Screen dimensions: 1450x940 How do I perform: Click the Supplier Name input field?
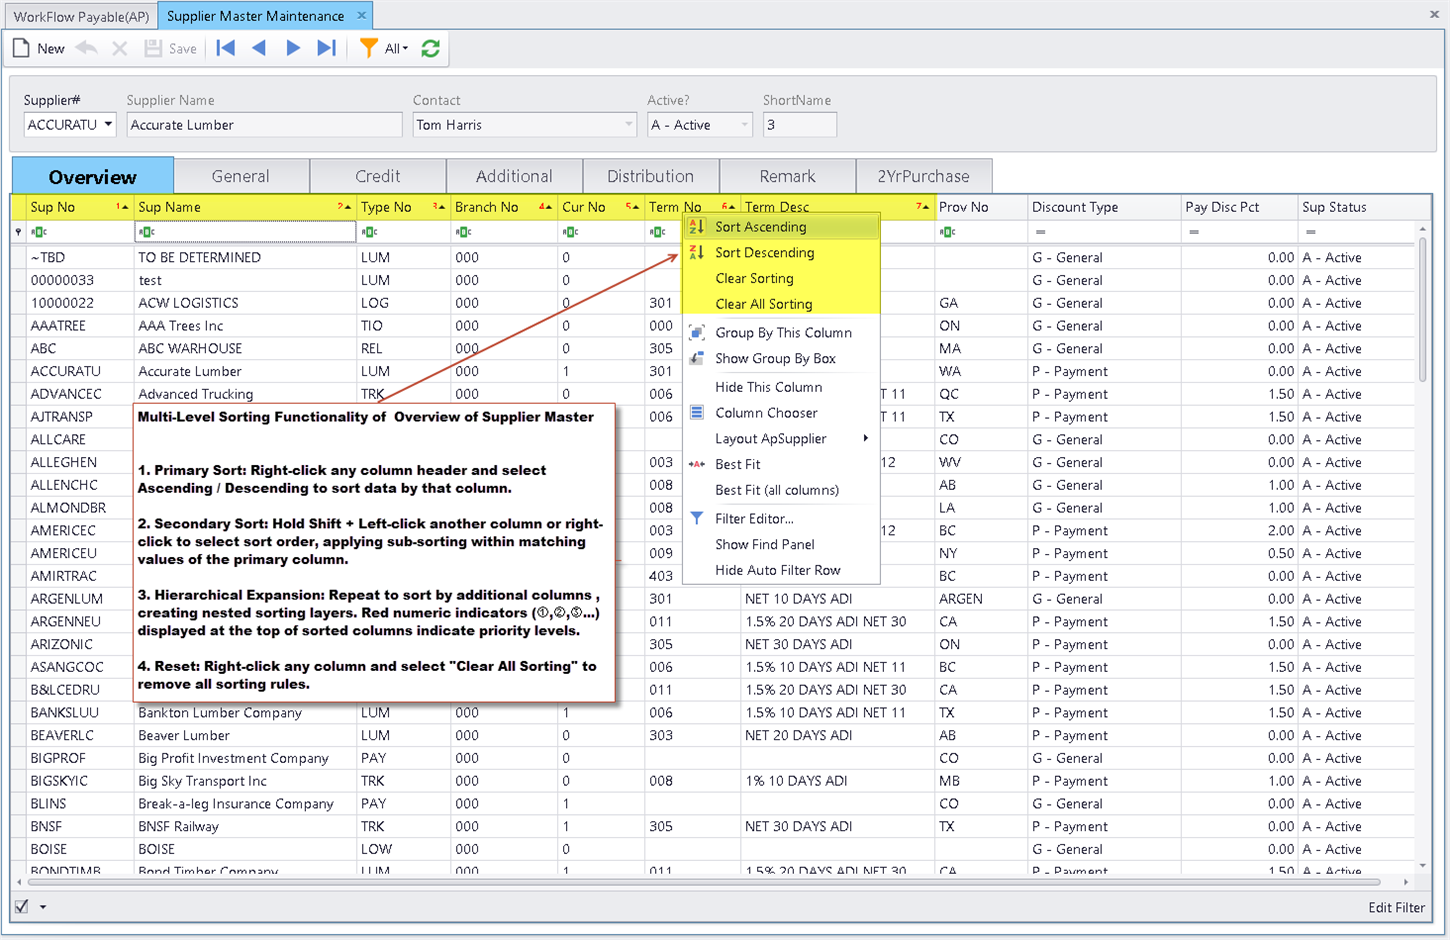264,125
